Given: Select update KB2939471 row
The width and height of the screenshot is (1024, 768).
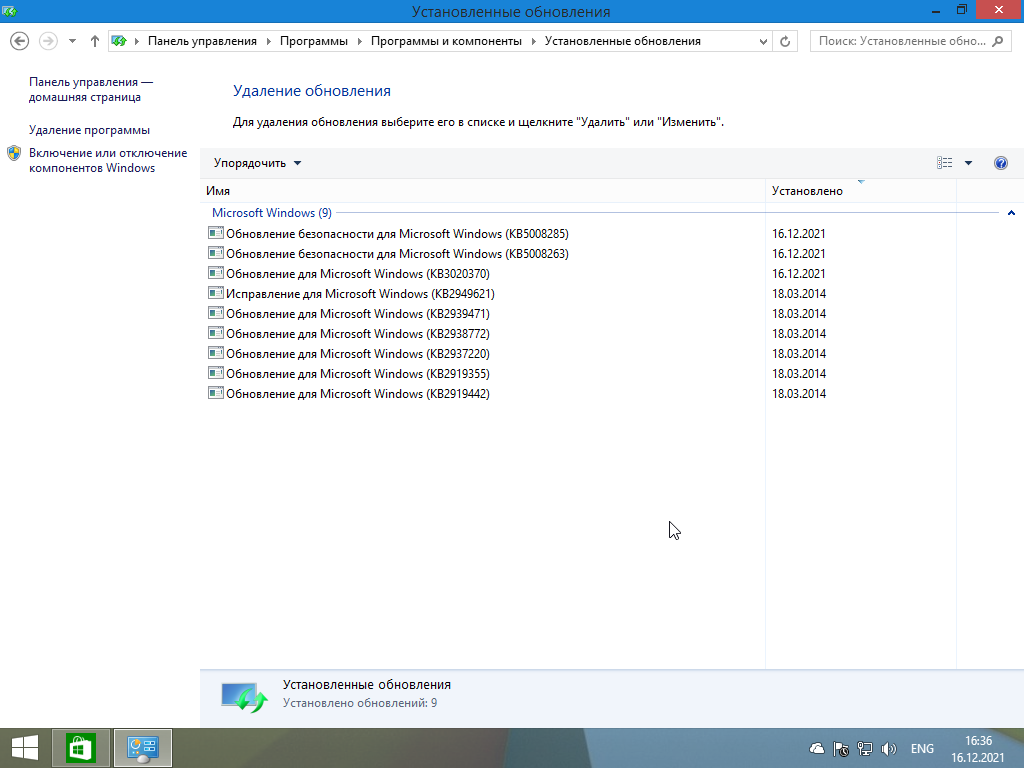Looking at the screenshot, I should [577, 313].
